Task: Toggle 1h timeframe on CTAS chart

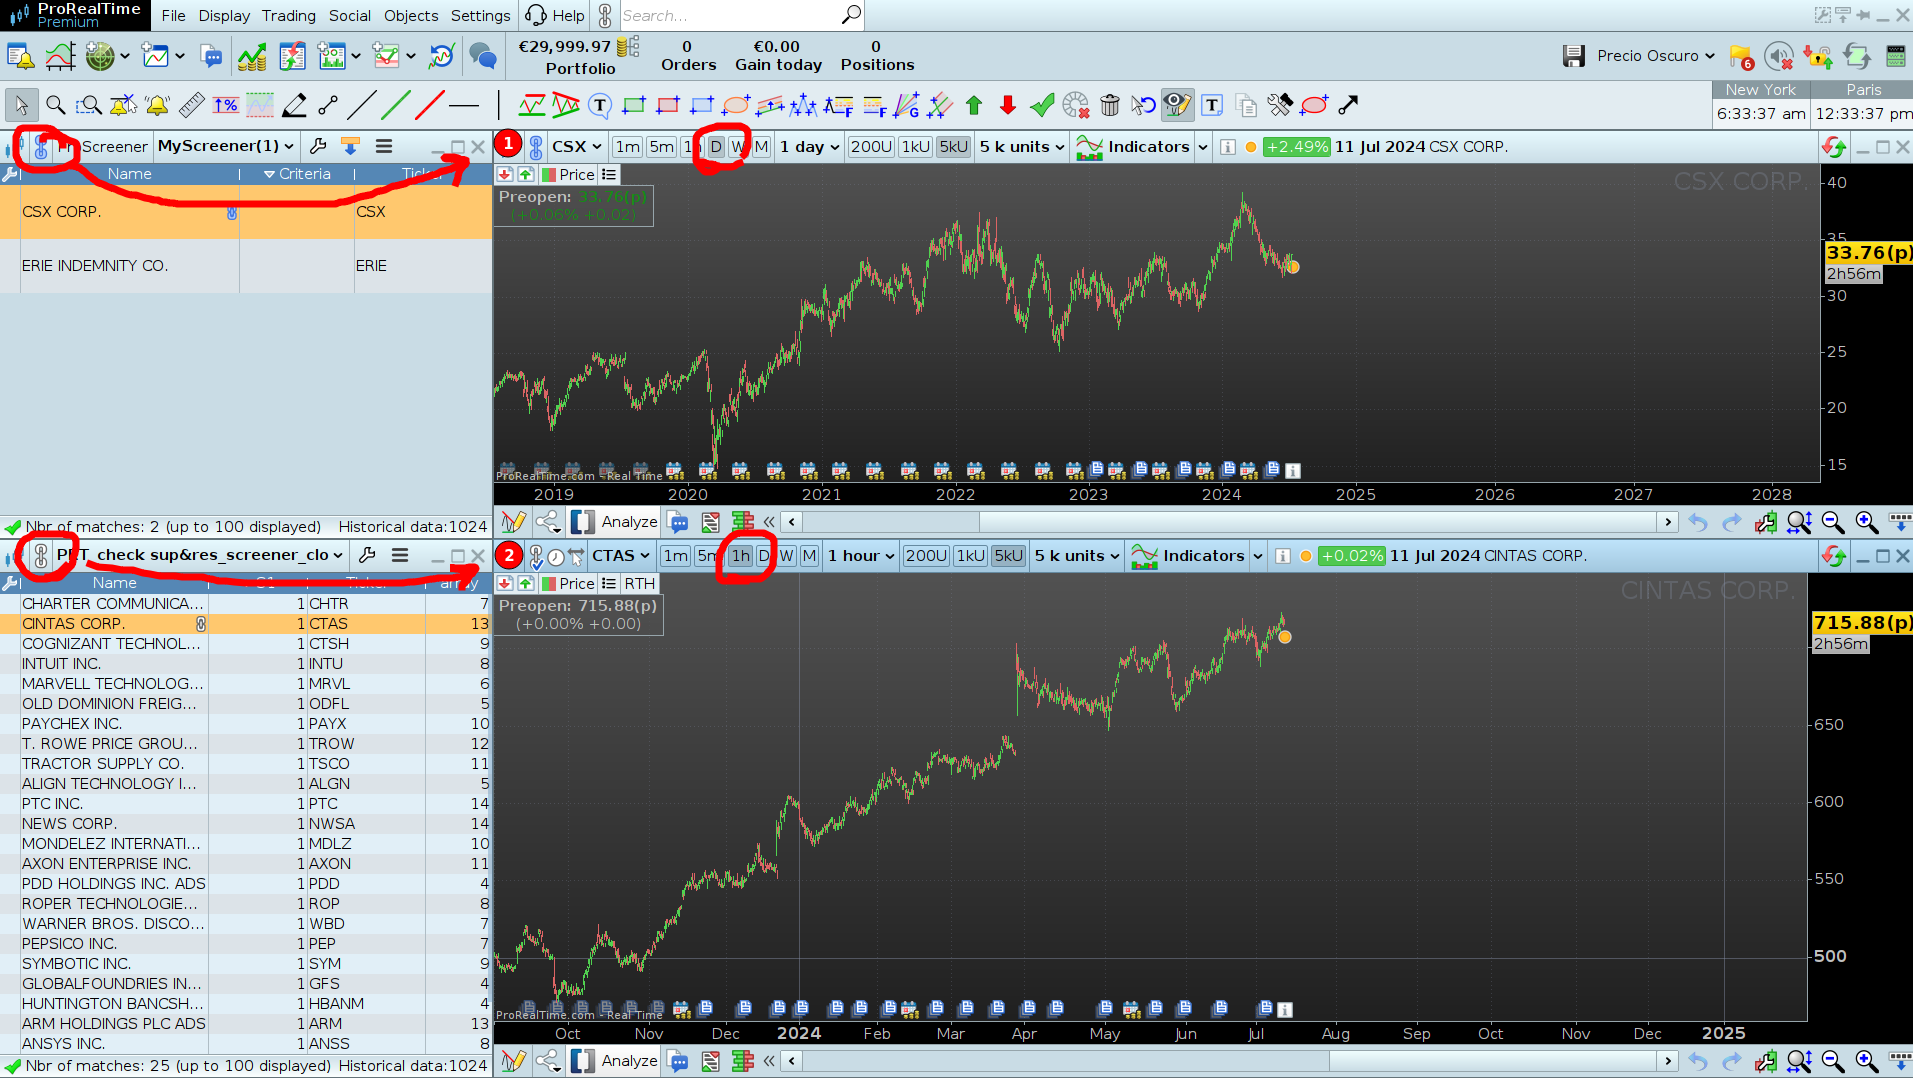Action: click(741, 556)
